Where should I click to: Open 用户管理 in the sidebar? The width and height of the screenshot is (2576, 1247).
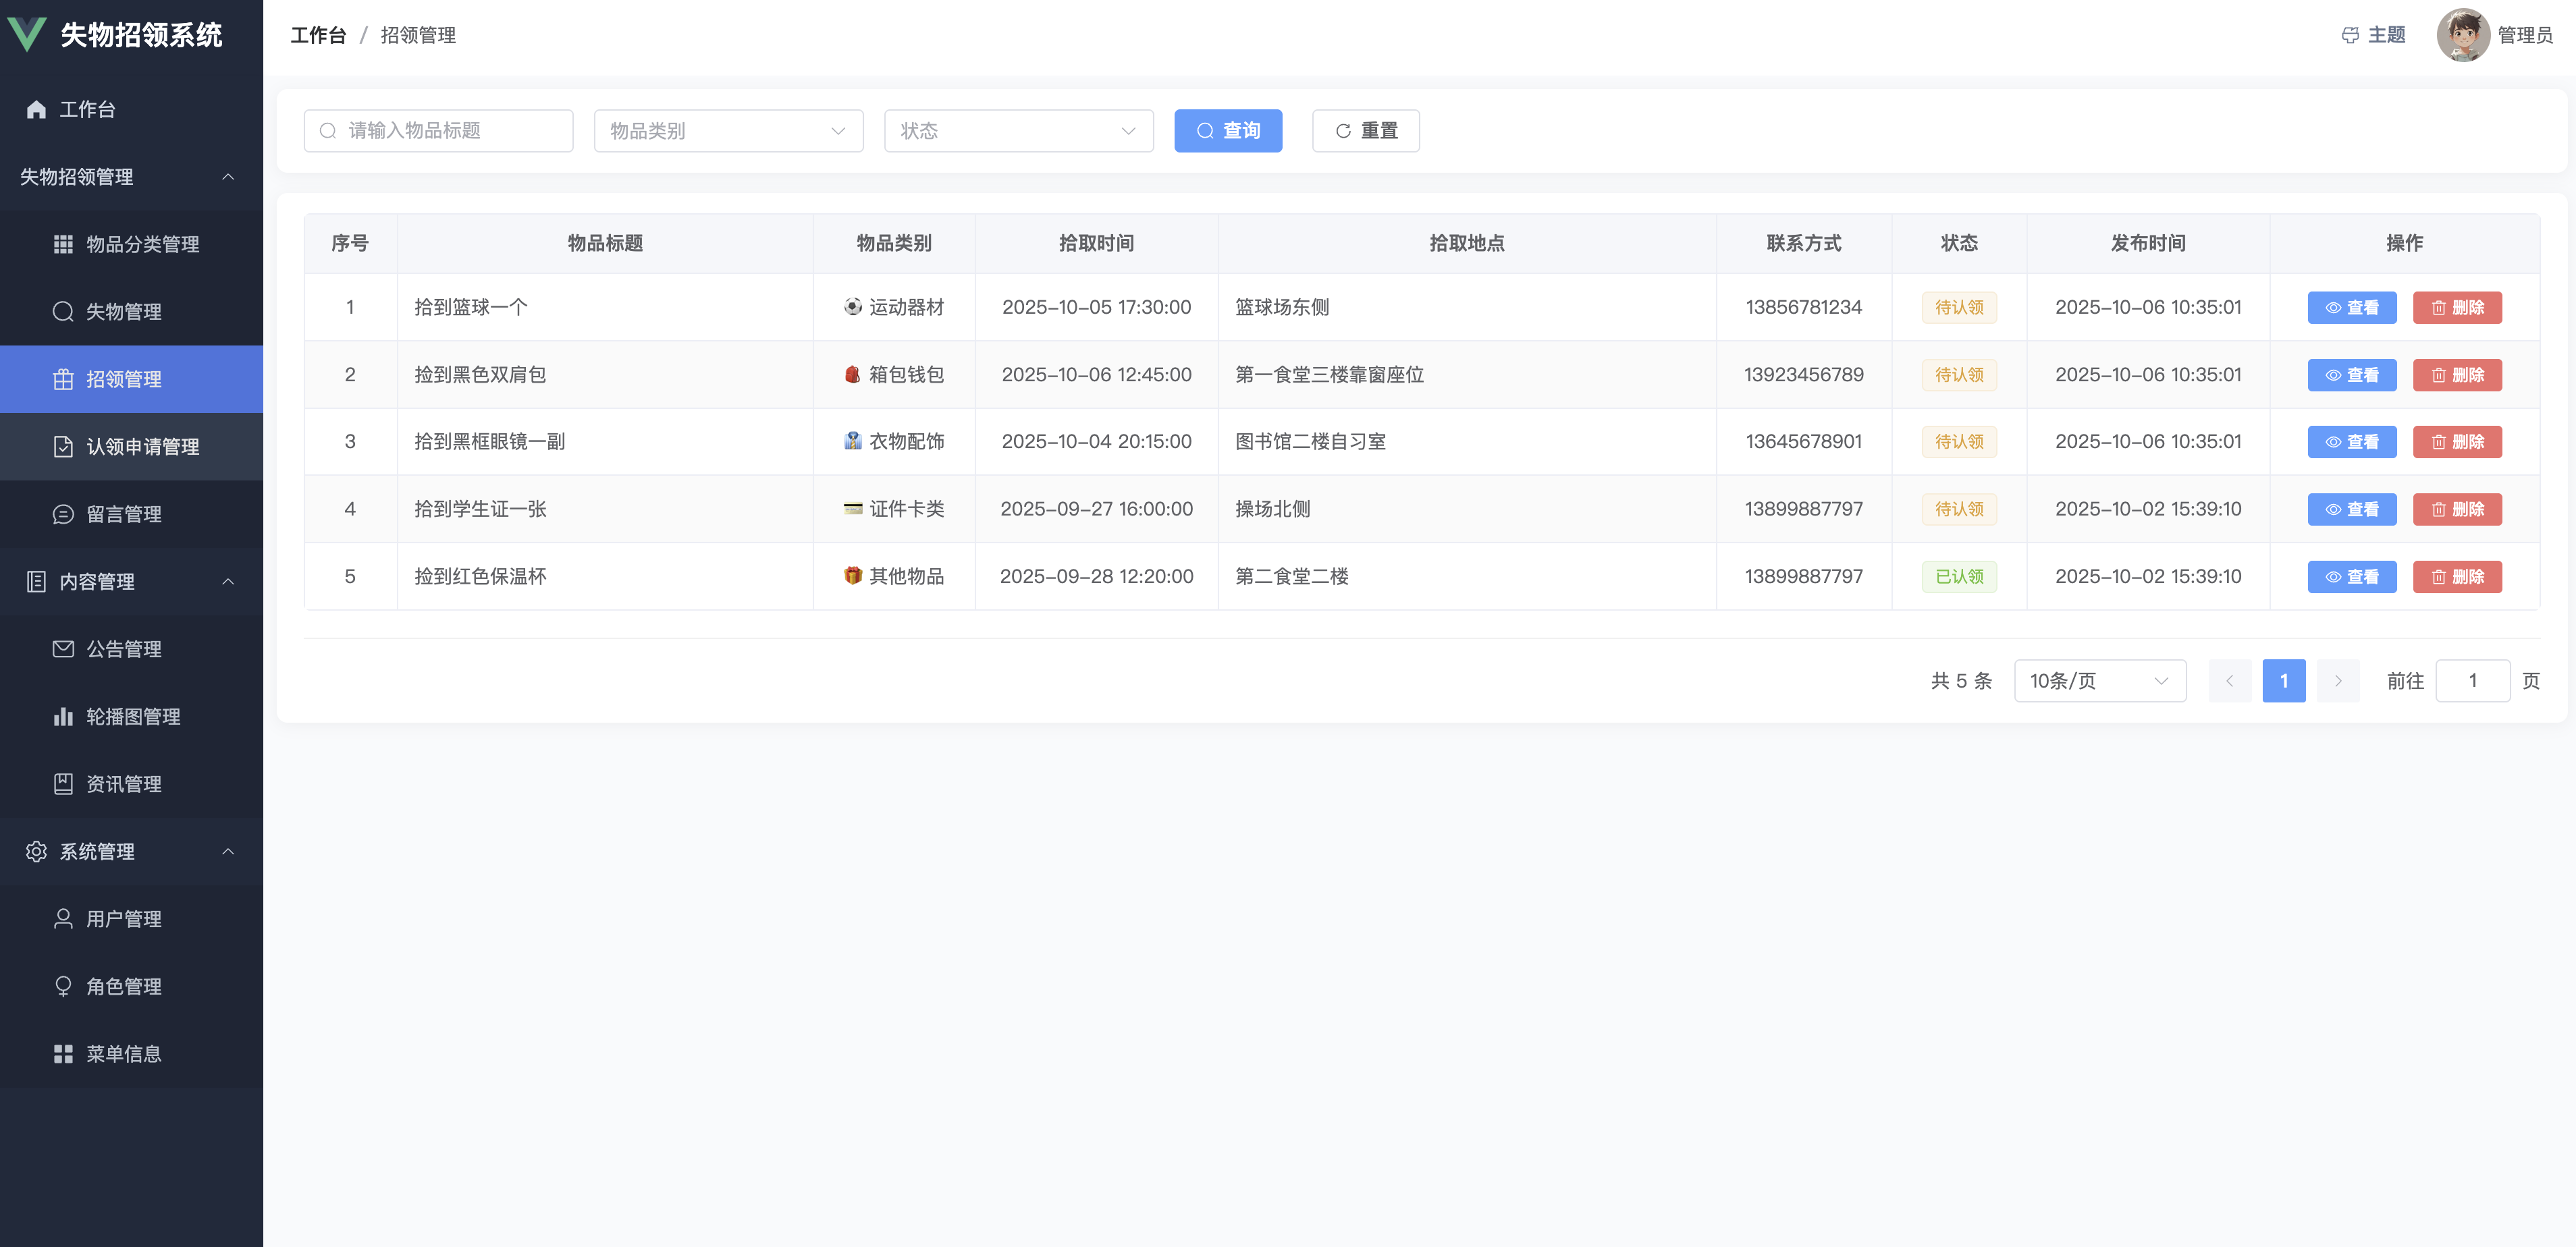pos(123,918)
